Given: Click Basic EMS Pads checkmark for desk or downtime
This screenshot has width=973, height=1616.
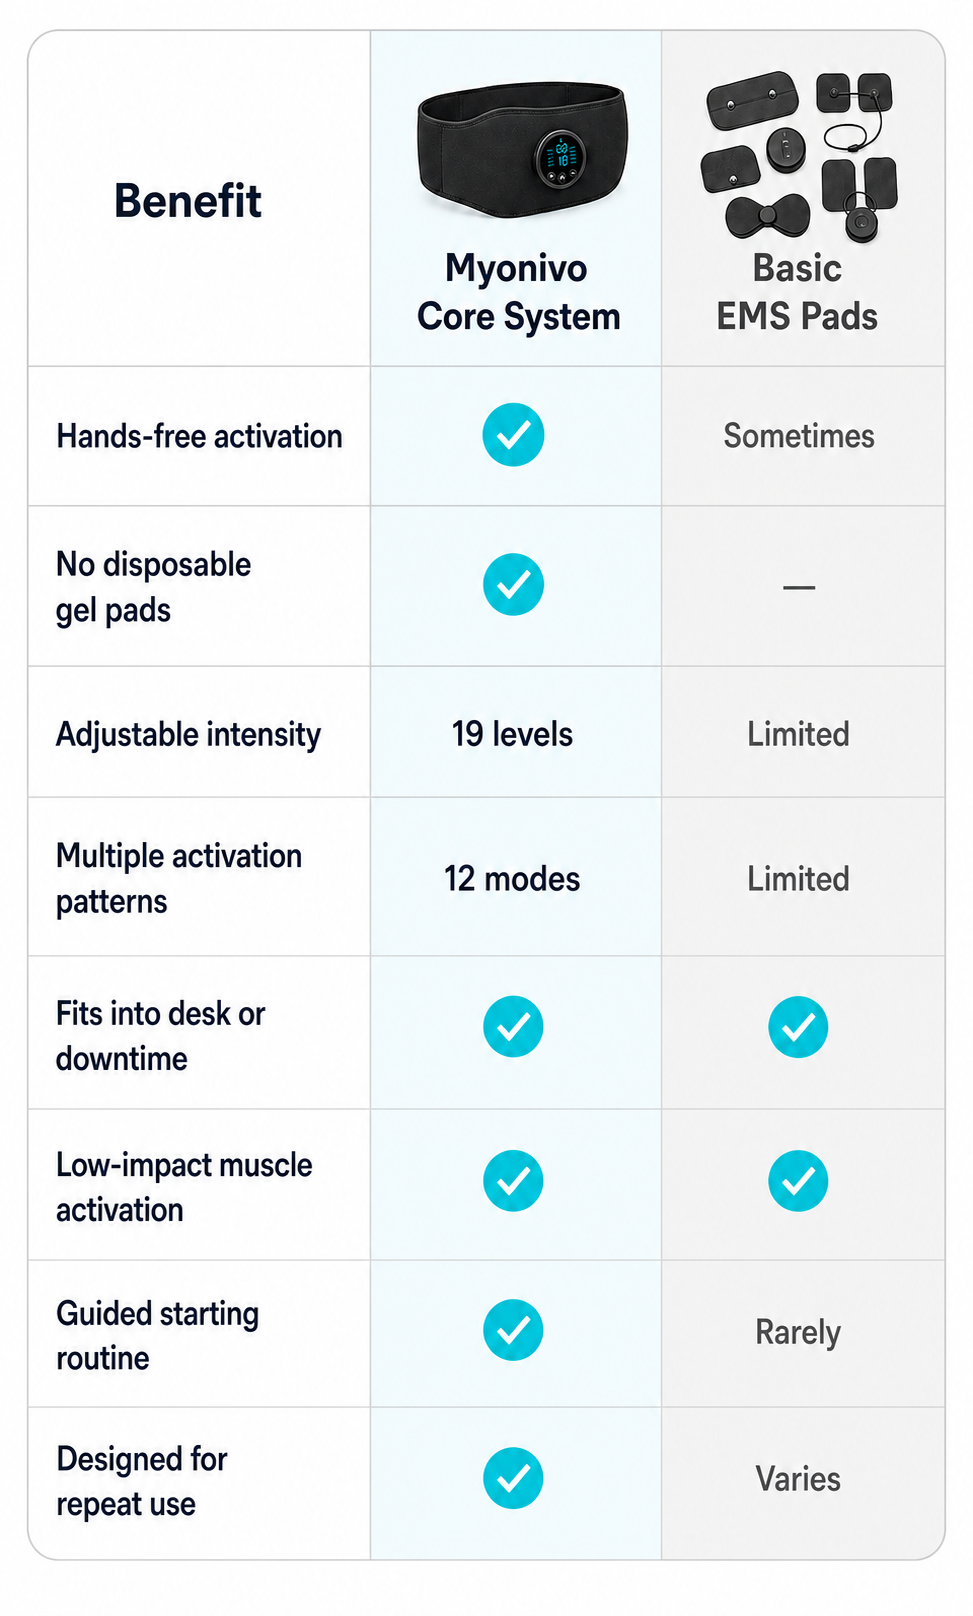Looking at the screenshot, I should pos(798,1026).
